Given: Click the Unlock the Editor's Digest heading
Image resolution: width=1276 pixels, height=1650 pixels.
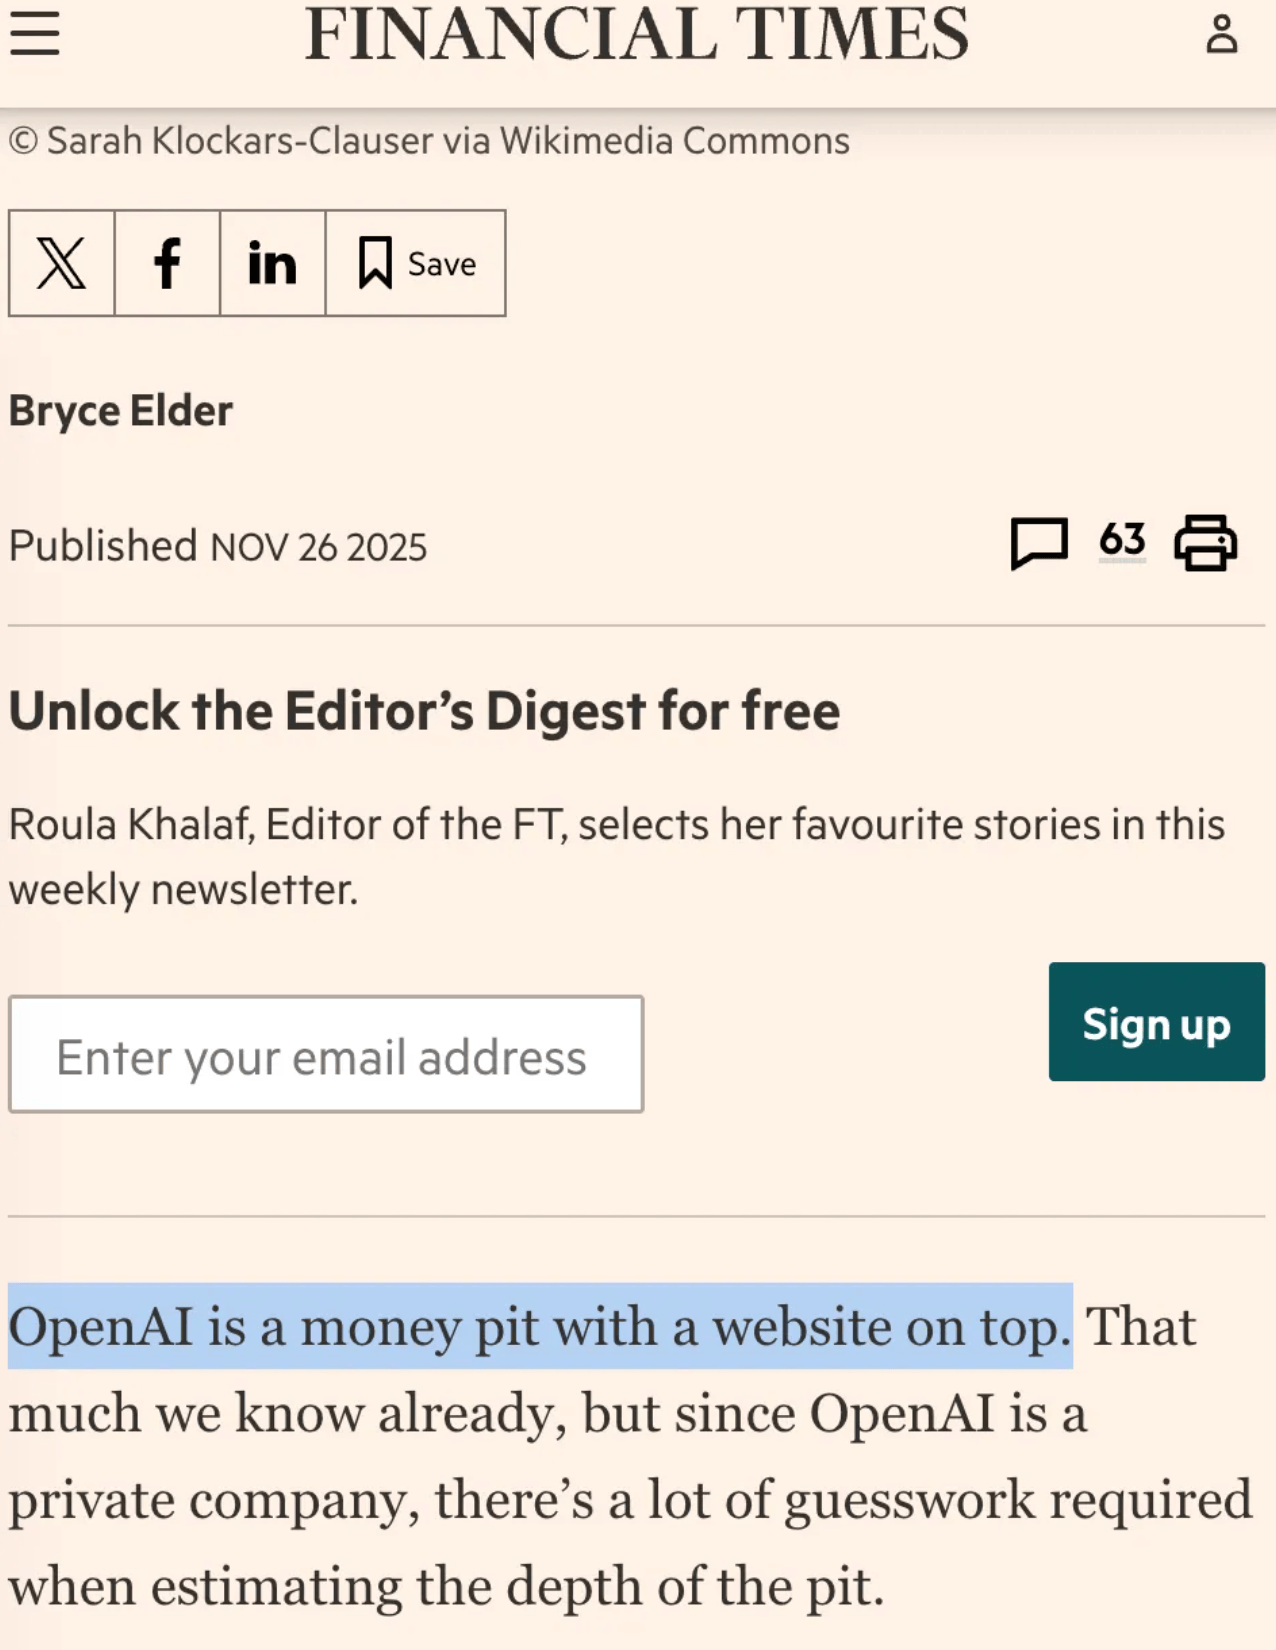Looking at the screenshot, I should pos(423,710).
